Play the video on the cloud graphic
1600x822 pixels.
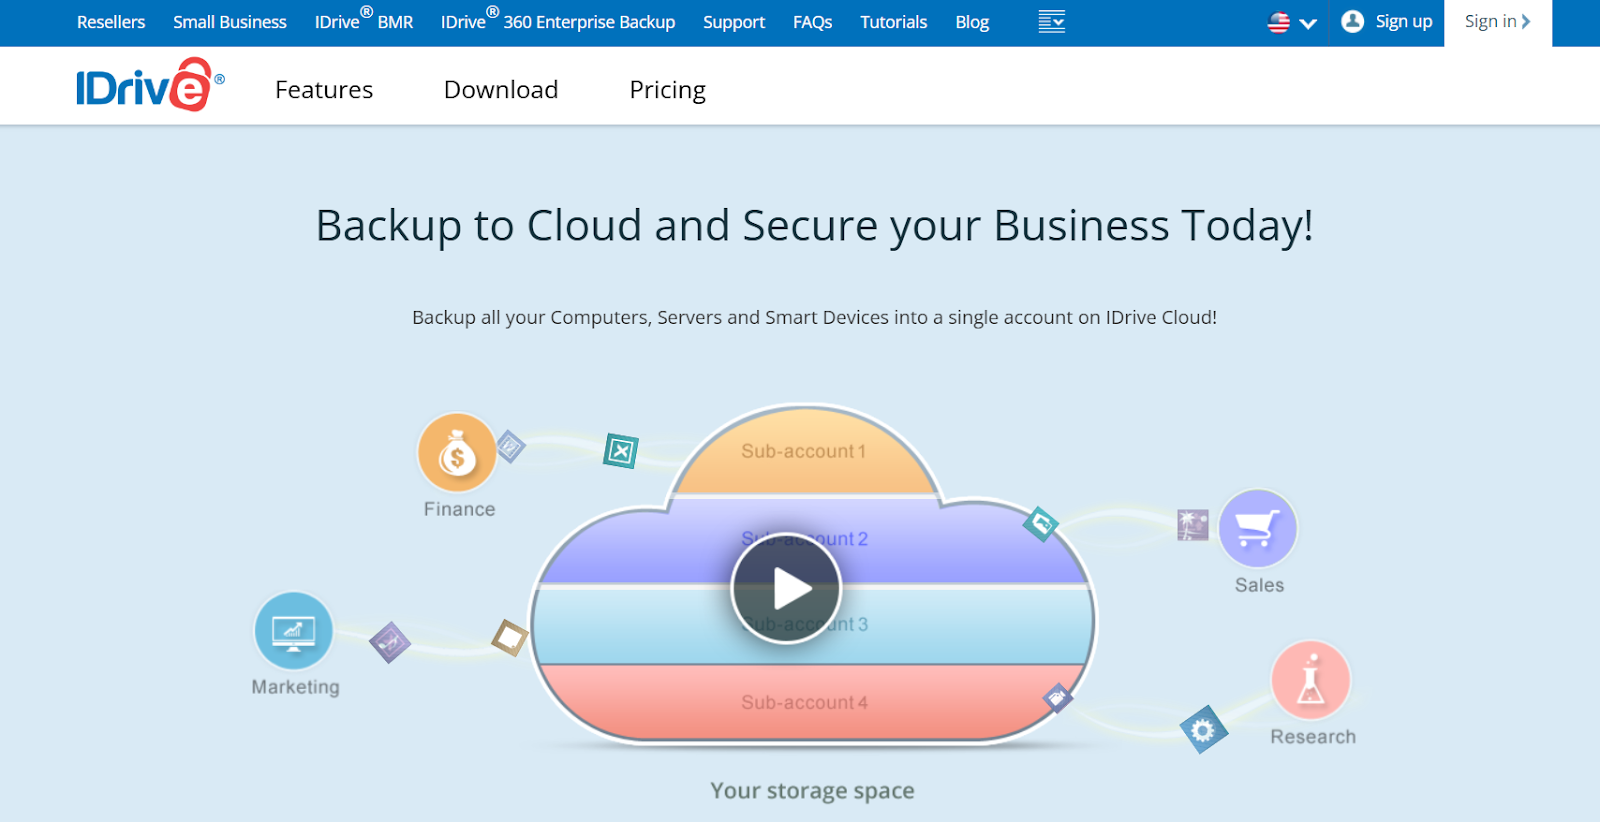(786, 588)
